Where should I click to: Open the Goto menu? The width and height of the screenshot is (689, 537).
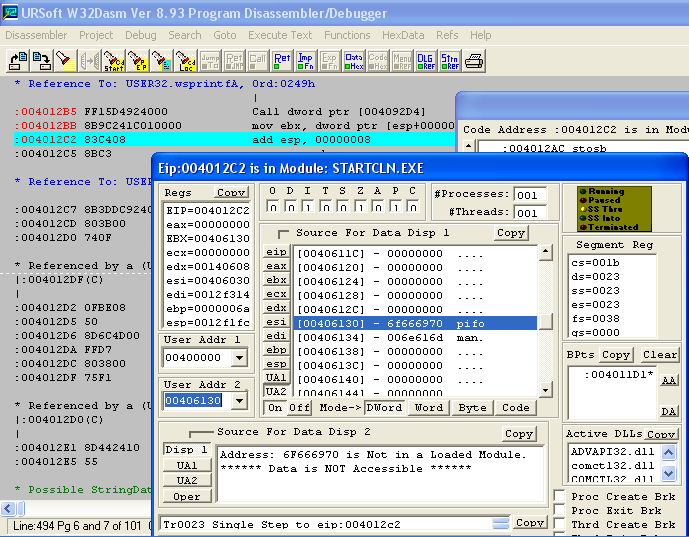pyautogui.click(x=225, y=35)
